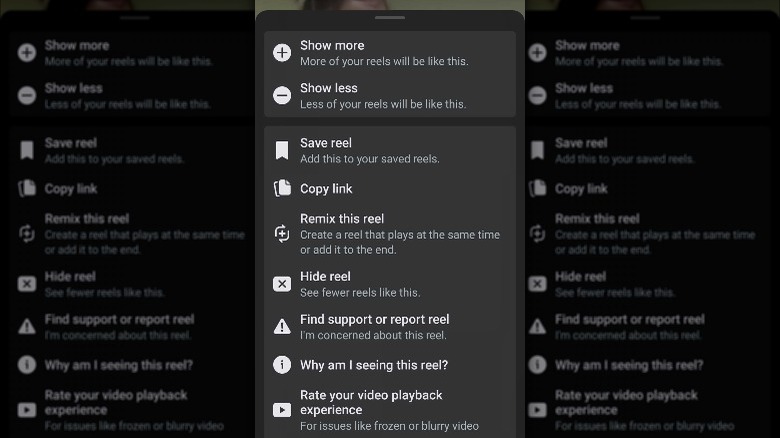Choose the 'Show less' menu option

point(330,88)
